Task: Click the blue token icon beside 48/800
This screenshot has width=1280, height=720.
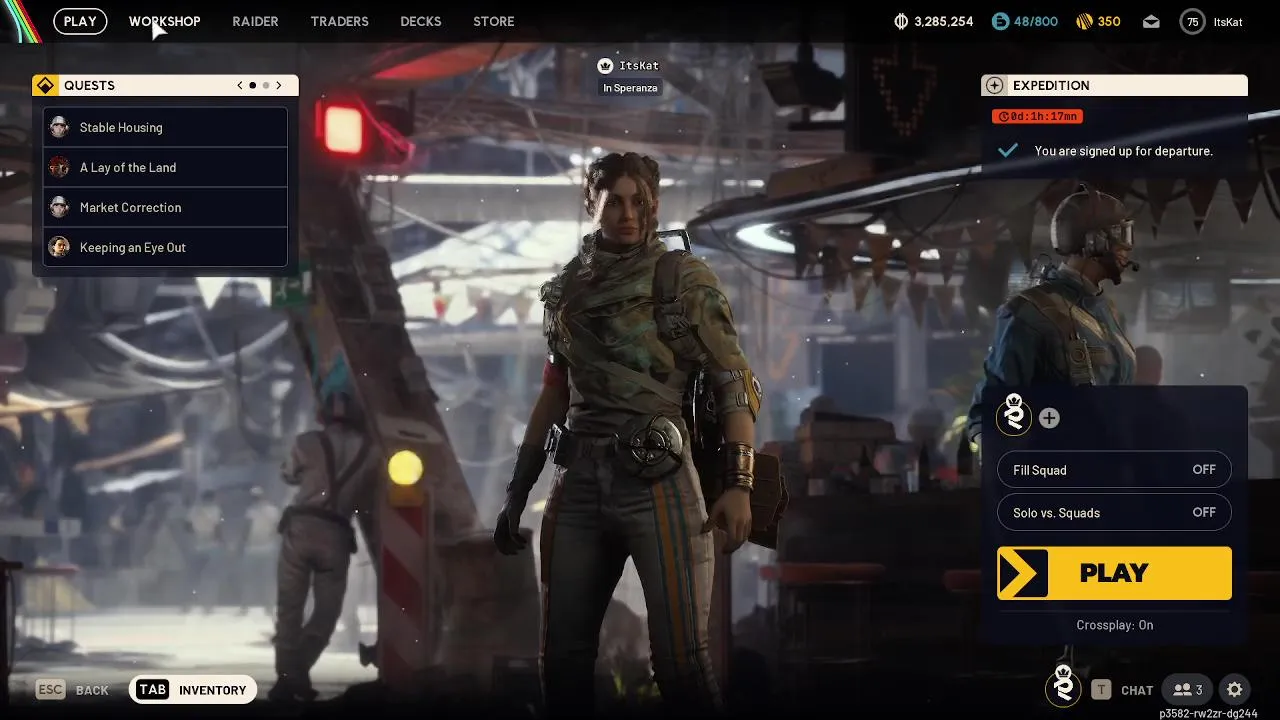Action: [x=1000, y=21]
